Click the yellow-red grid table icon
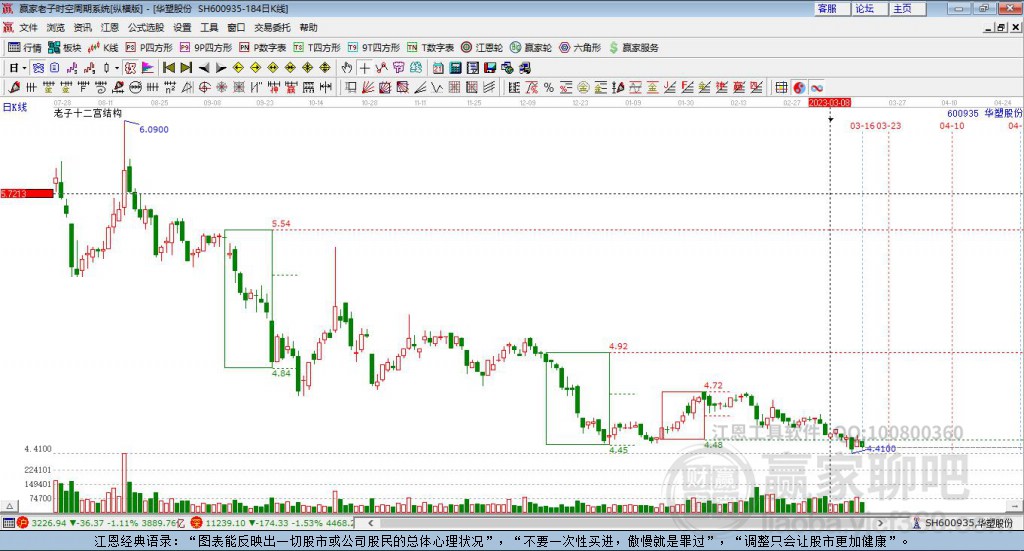Image resolution: width=1024 pixels, height=551 pixels. [781, 87]
